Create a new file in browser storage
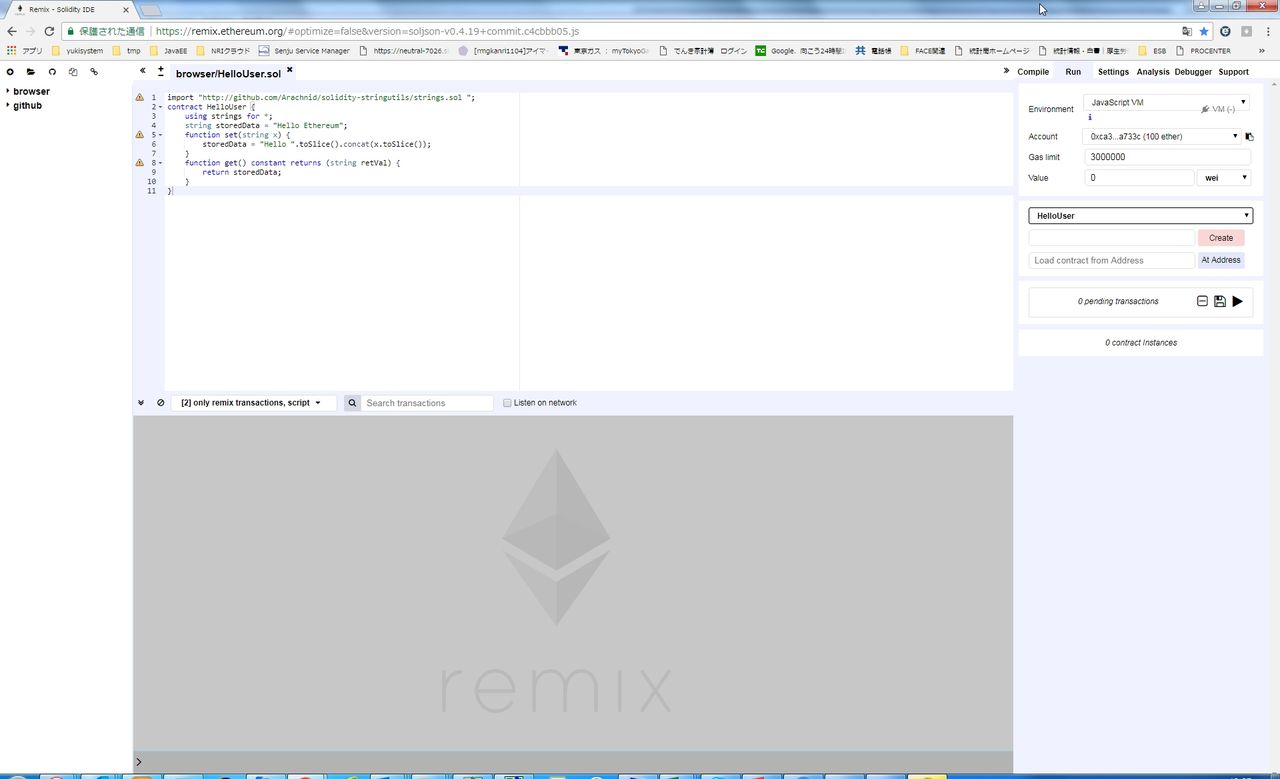1280x779 pixels. click(x=10, y=72)
